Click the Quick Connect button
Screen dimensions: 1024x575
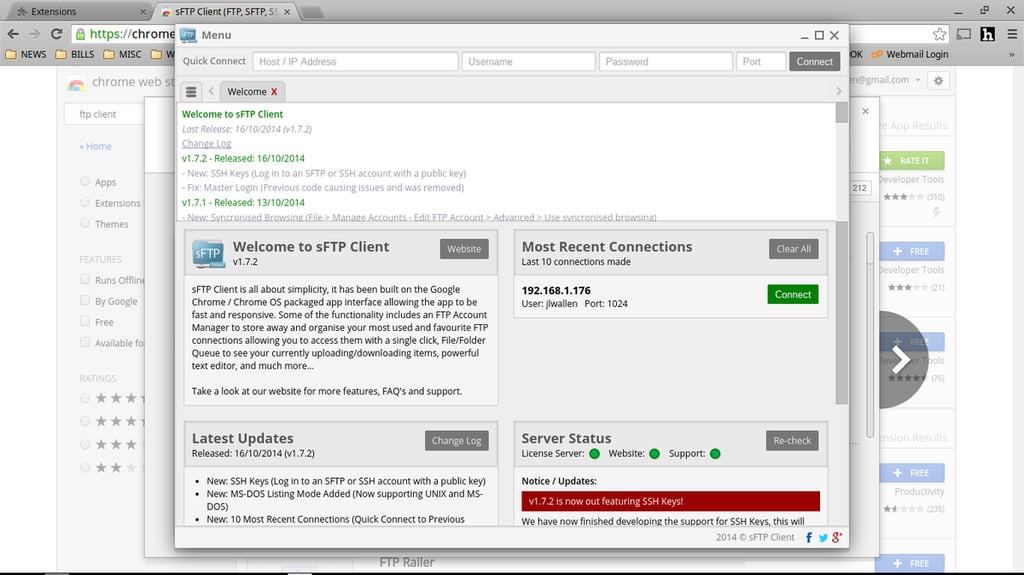coord(814,61)
